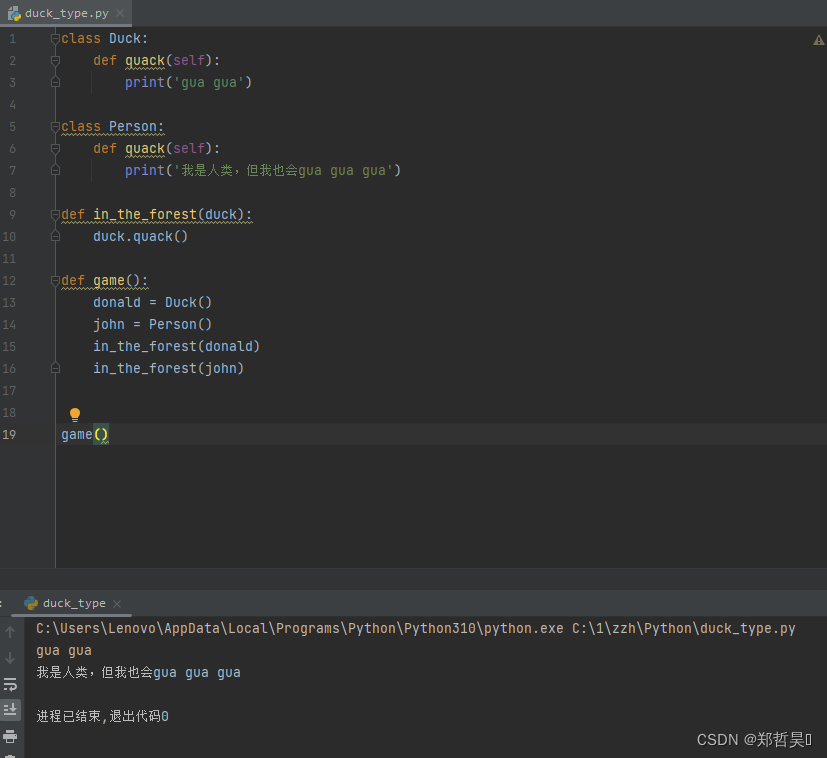Click the inspection warning triangle above the editor
This screenshot has width=827, height=758.
pyautogui.click(x=818, y=39)
